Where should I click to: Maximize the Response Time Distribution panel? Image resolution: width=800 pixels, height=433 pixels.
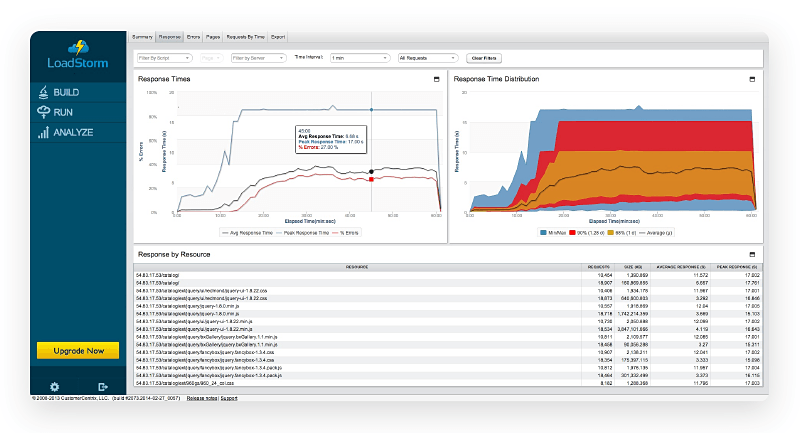752,79
